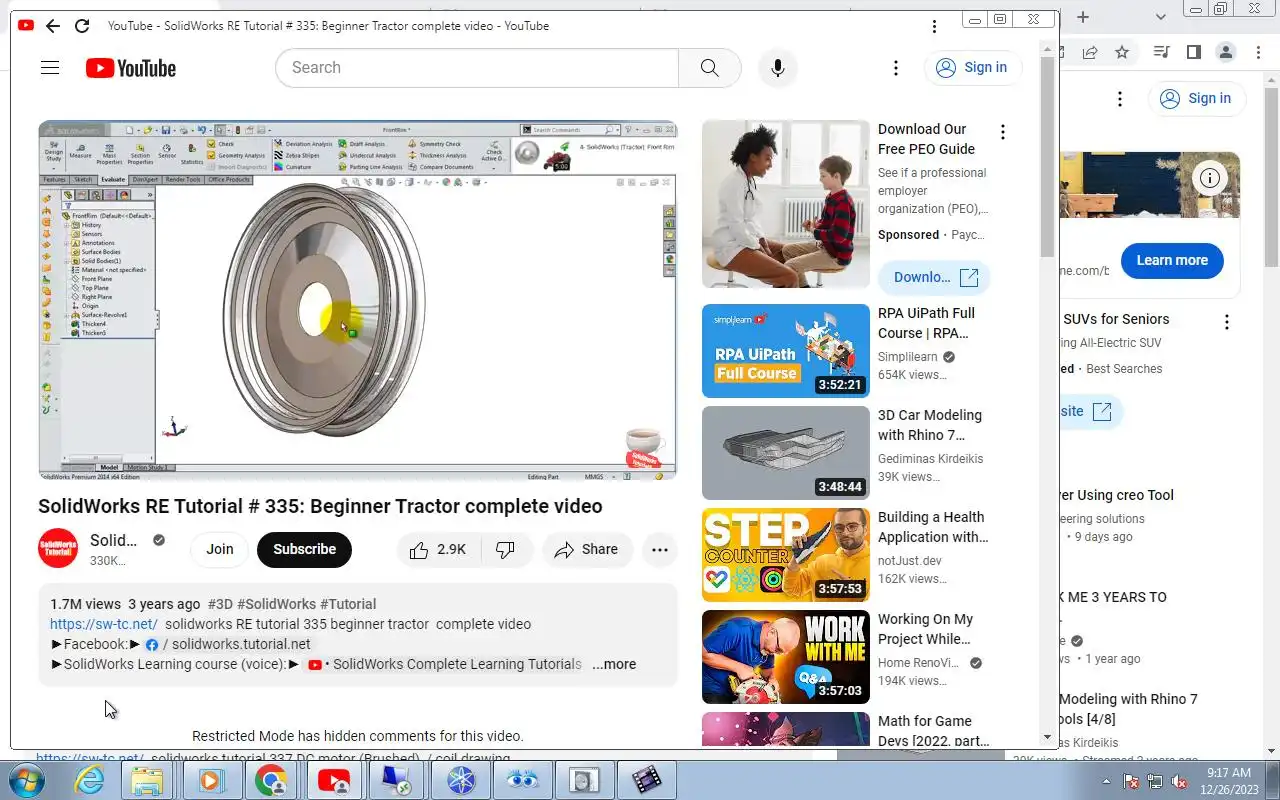Open the Work With Me thumbnail 3:57:03
Screen dimensions: 1280x800
786,657
